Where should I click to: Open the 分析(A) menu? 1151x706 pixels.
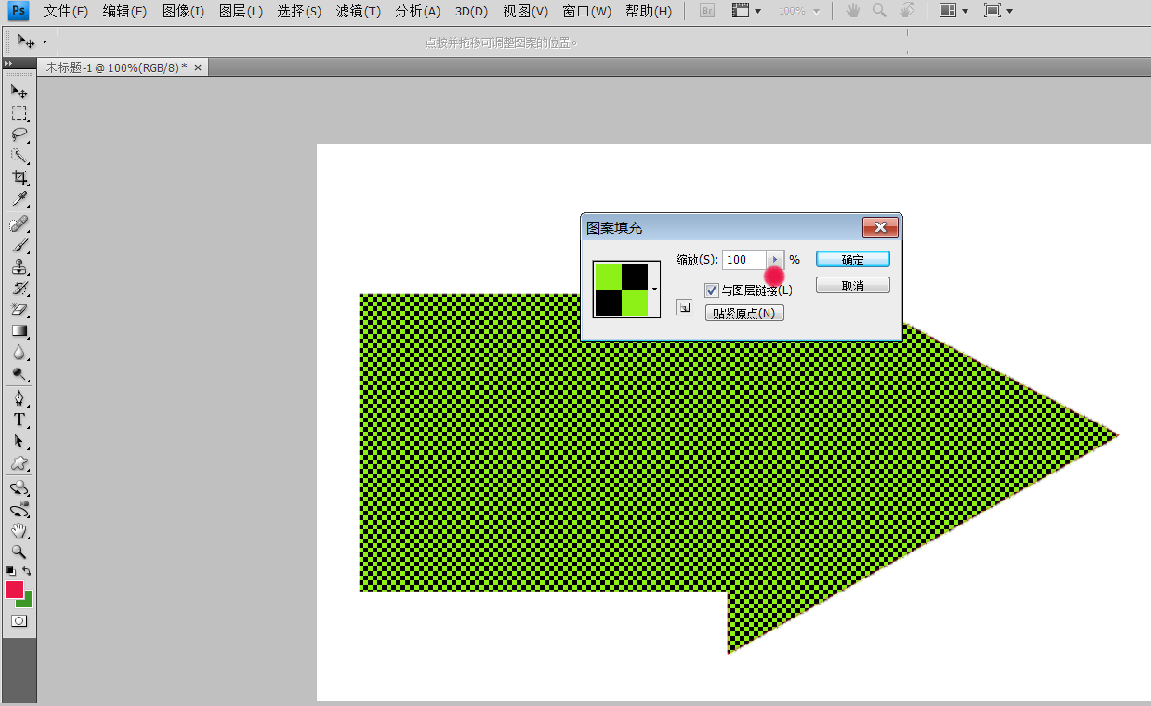pyautogui.click(x=418, y=11)
